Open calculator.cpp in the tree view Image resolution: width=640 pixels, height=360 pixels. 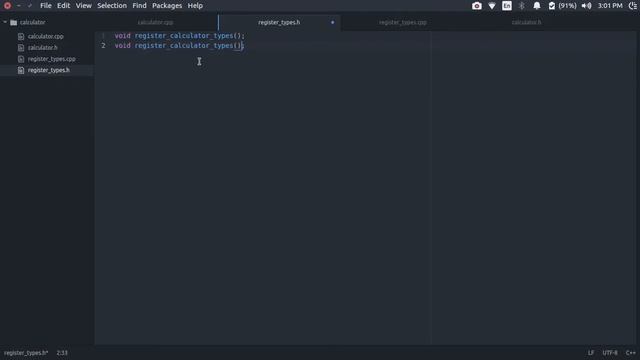coord(46,36)
